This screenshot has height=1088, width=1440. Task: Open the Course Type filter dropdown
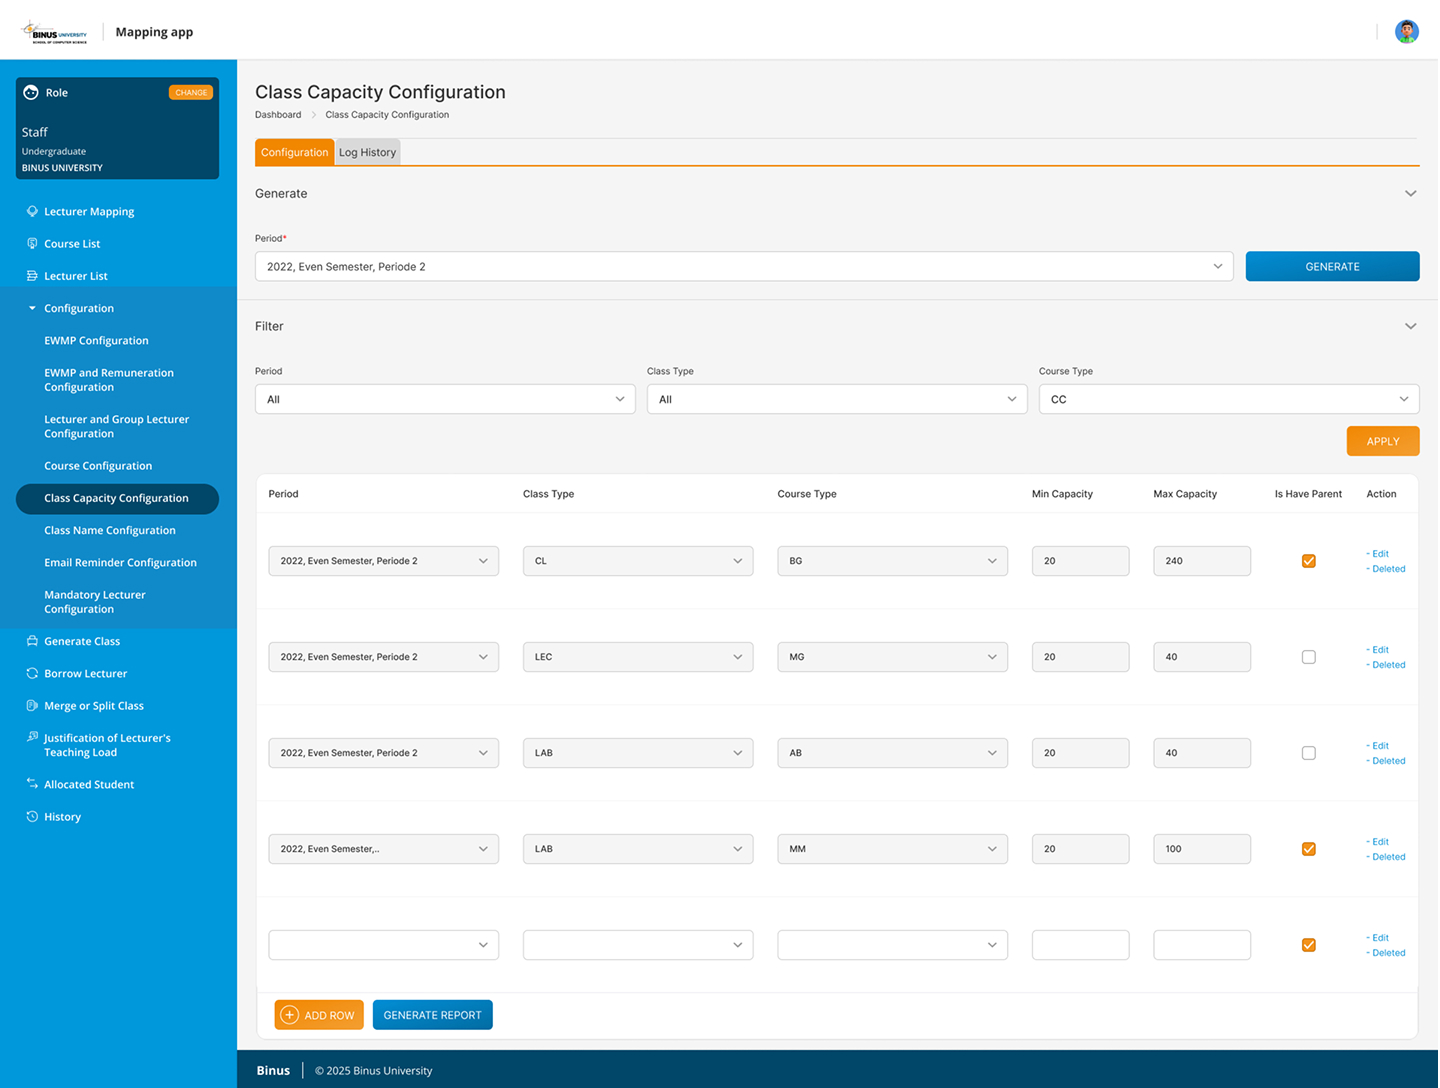(x=1228, y=399)
